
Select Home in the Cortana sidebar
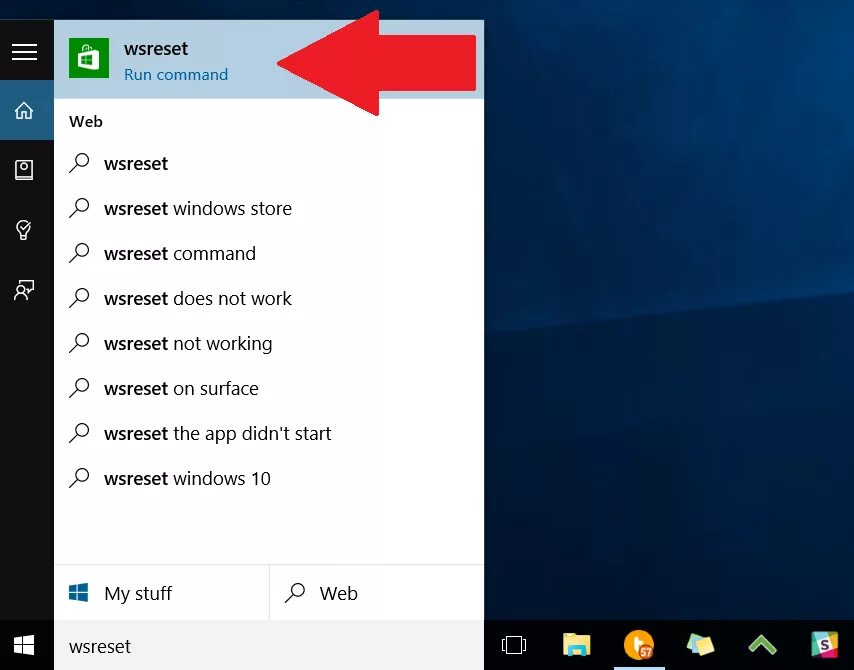pos(26,112)
